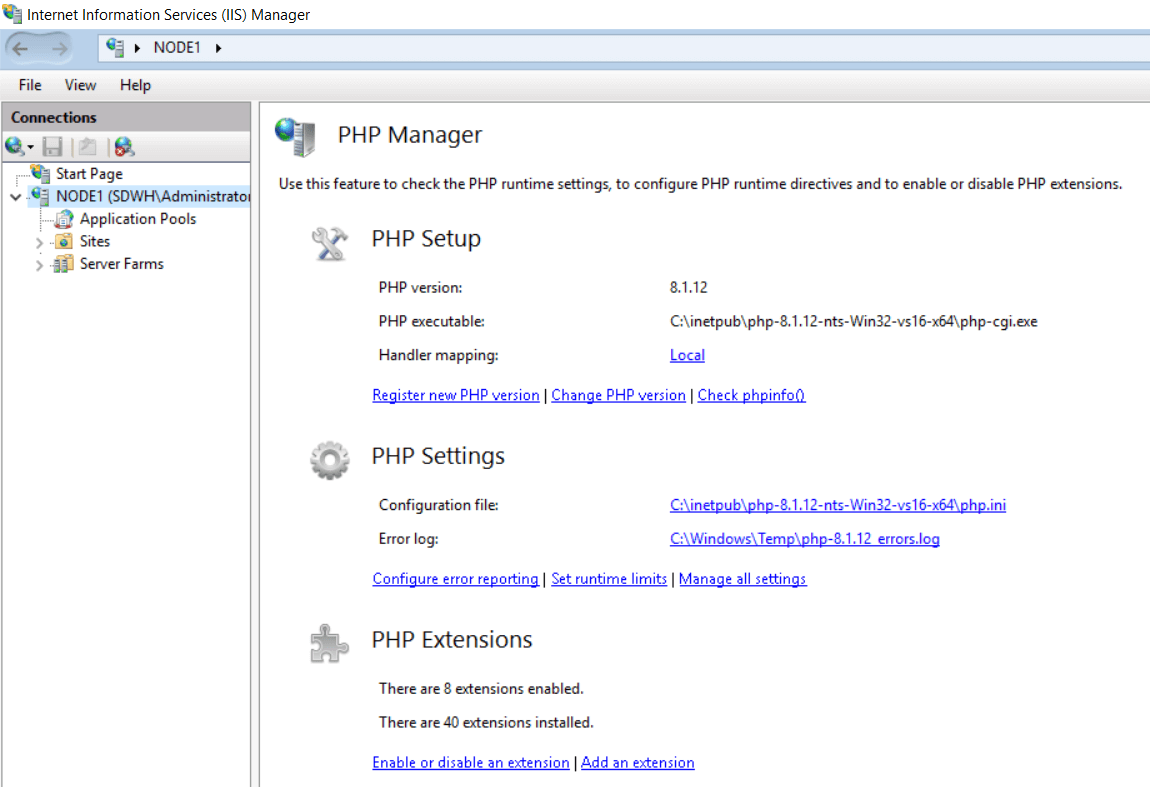Click the Up toolbar icon in Connections
Viewport: 1150px width, 787px height.
(x=88, y=147)
